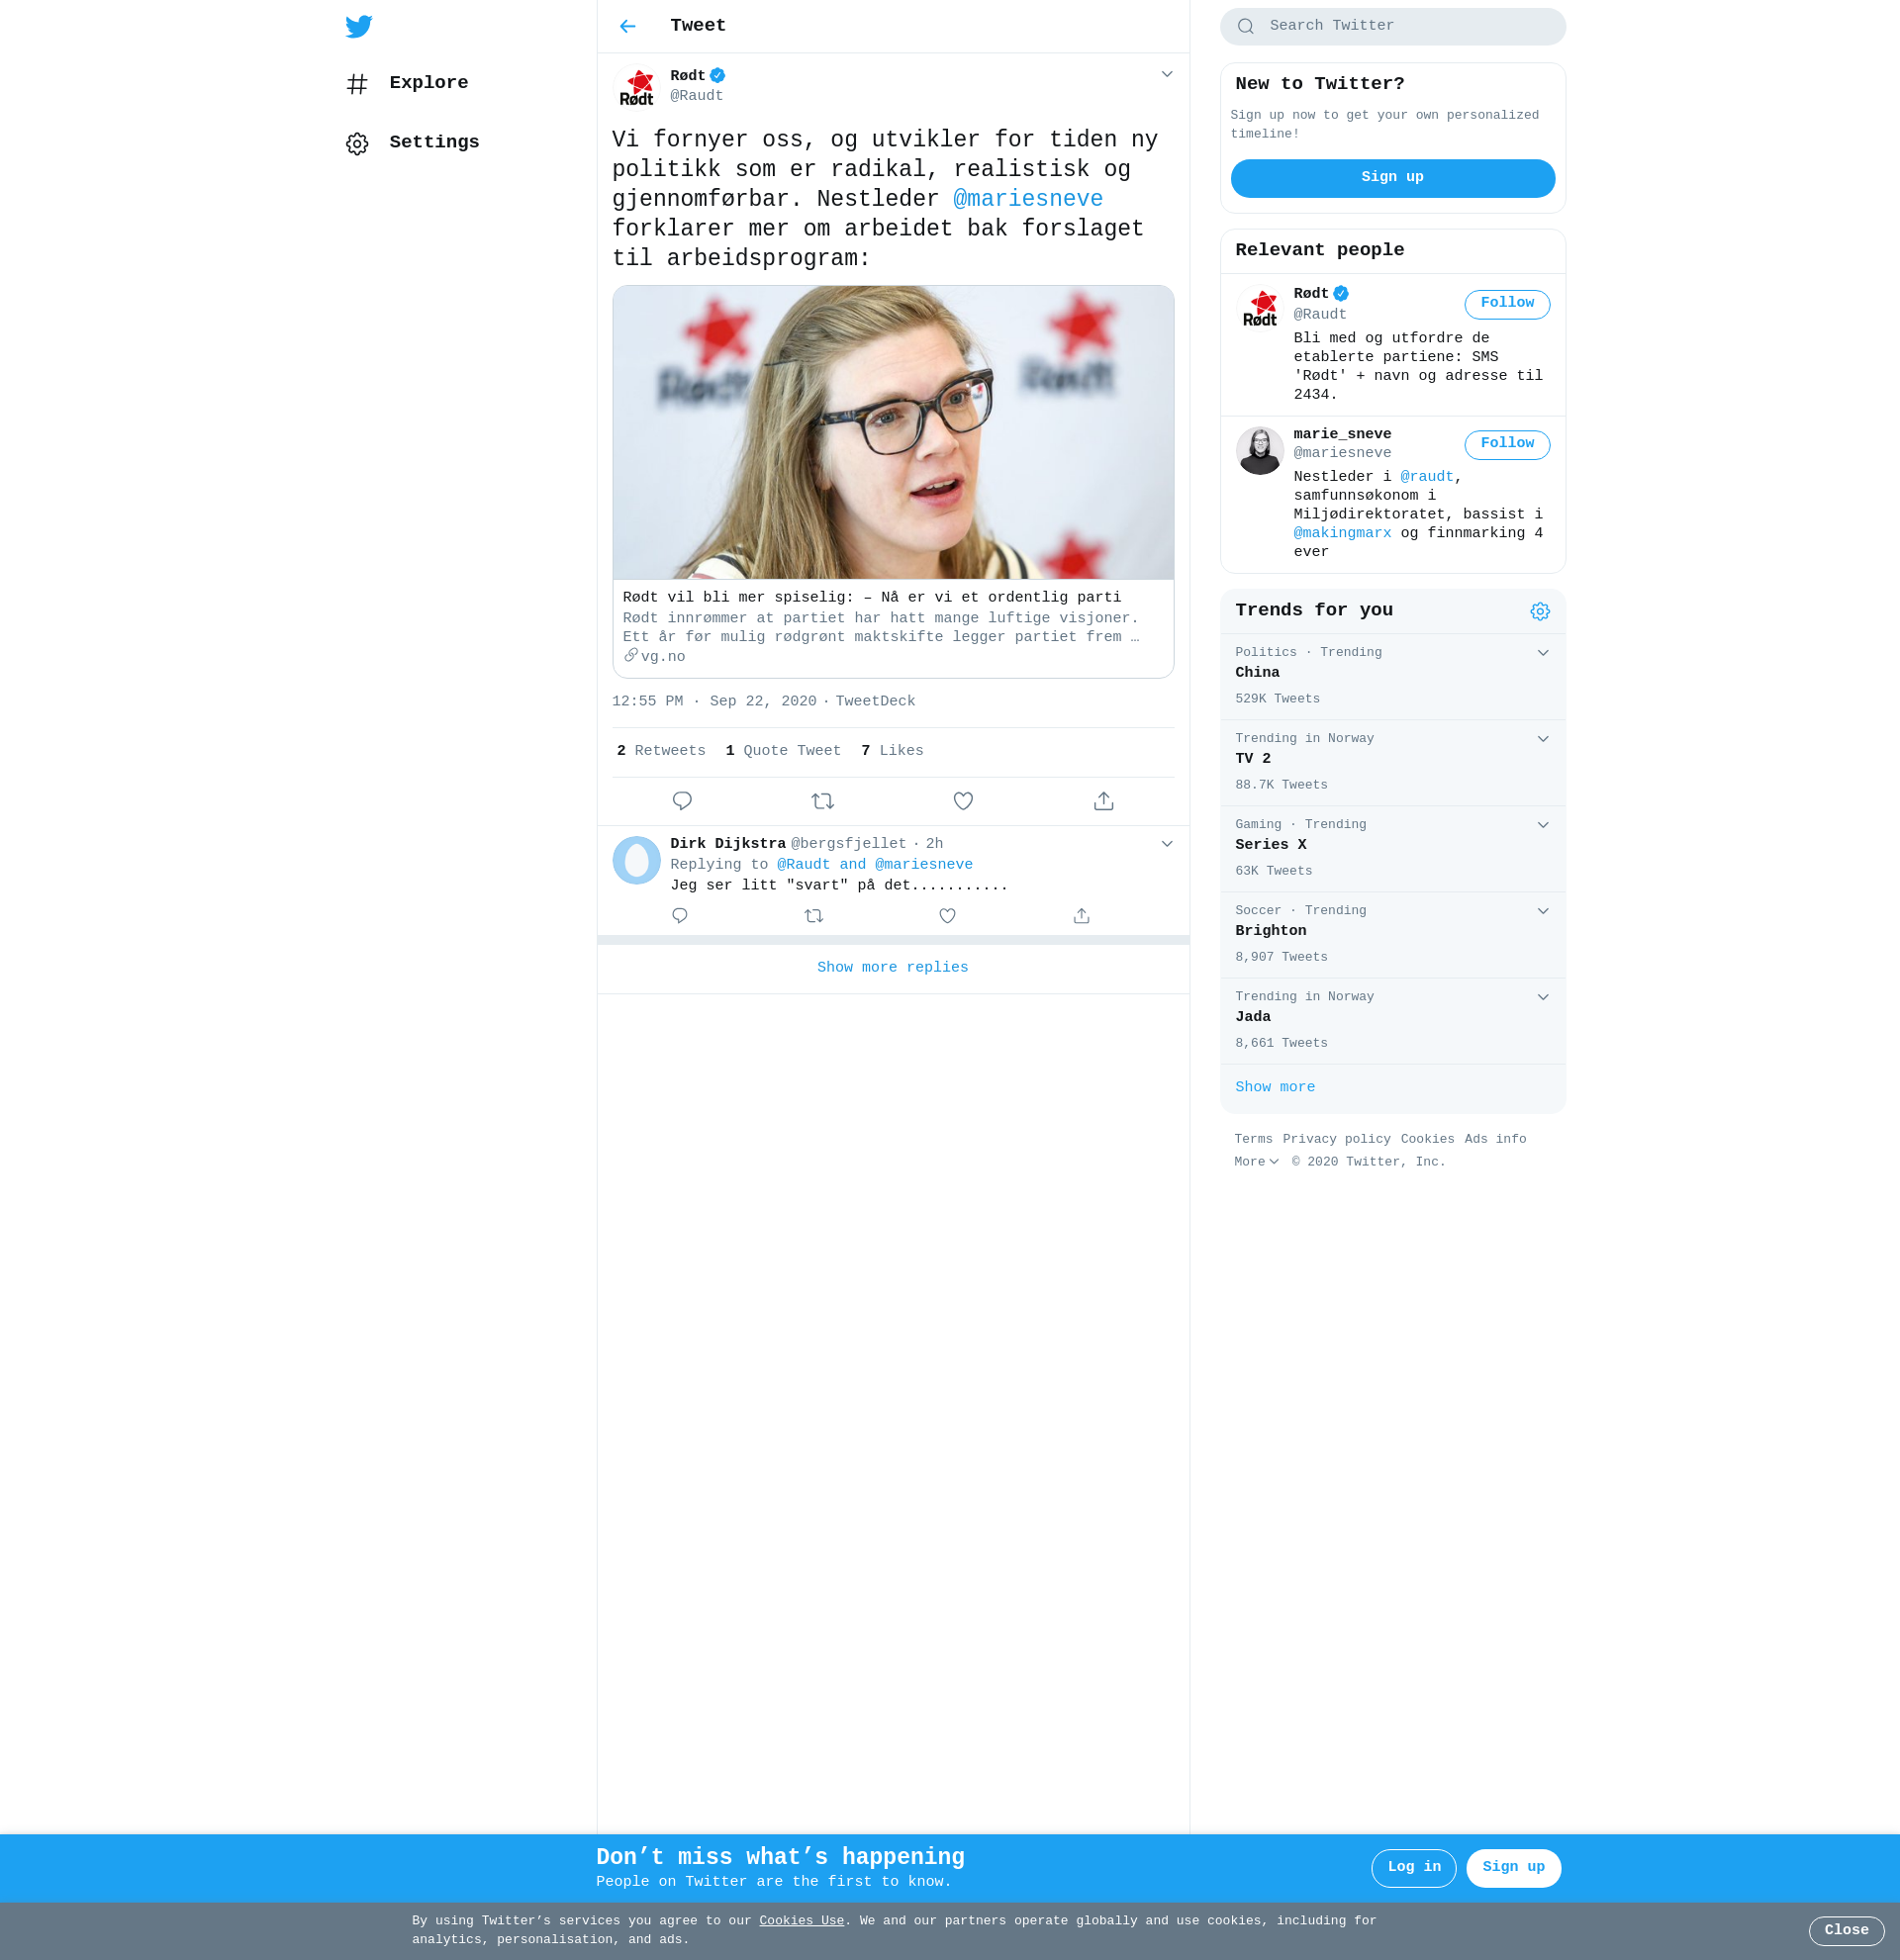This screenshot has width=1900, height=1960.
Task: Expand options for TV 2 trend
Action: [x=1543, y=739]
